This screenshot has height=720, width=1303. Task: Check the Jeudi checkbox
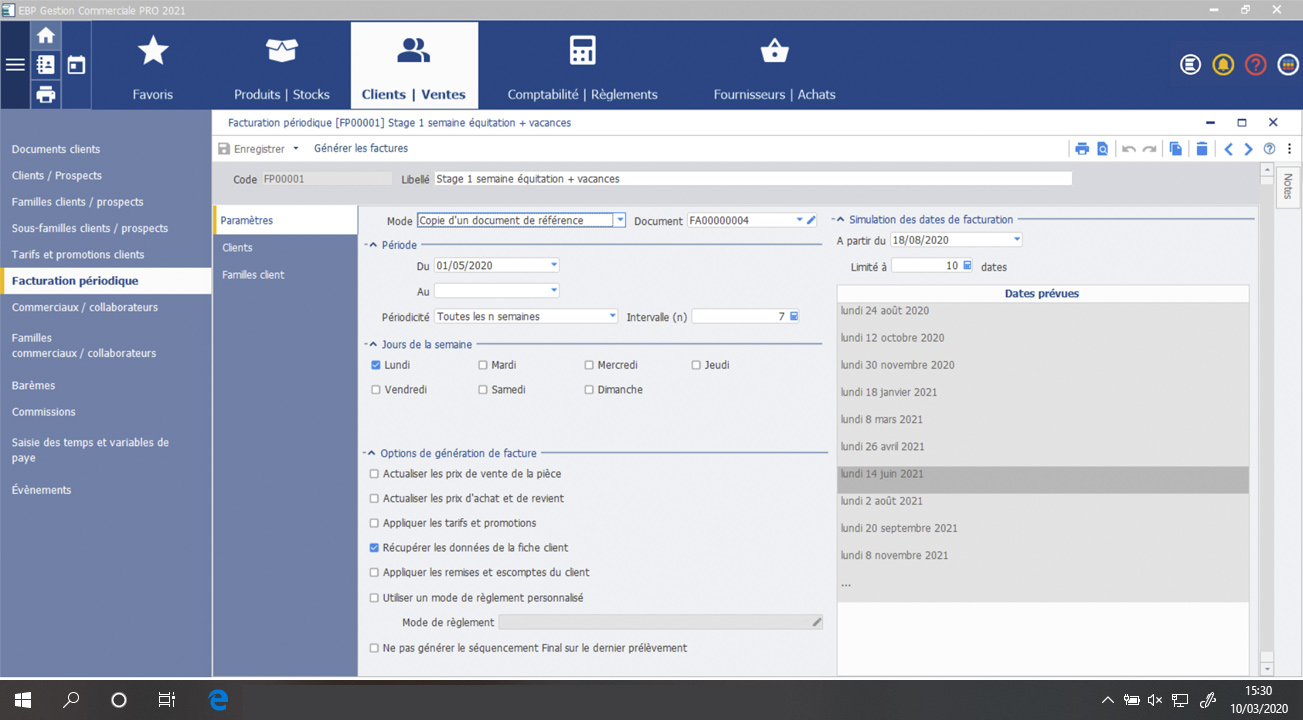[696, 365]
